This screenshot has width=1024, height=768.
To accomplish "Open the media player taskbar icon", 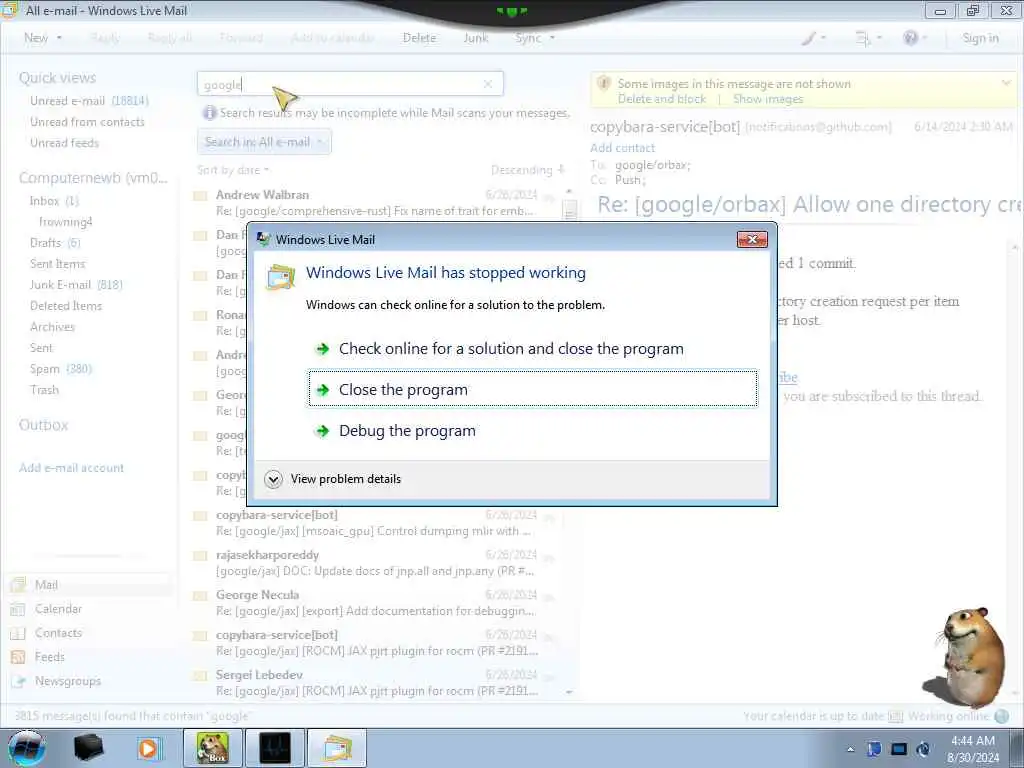I will pyautogui.click(x=149, y=748).
